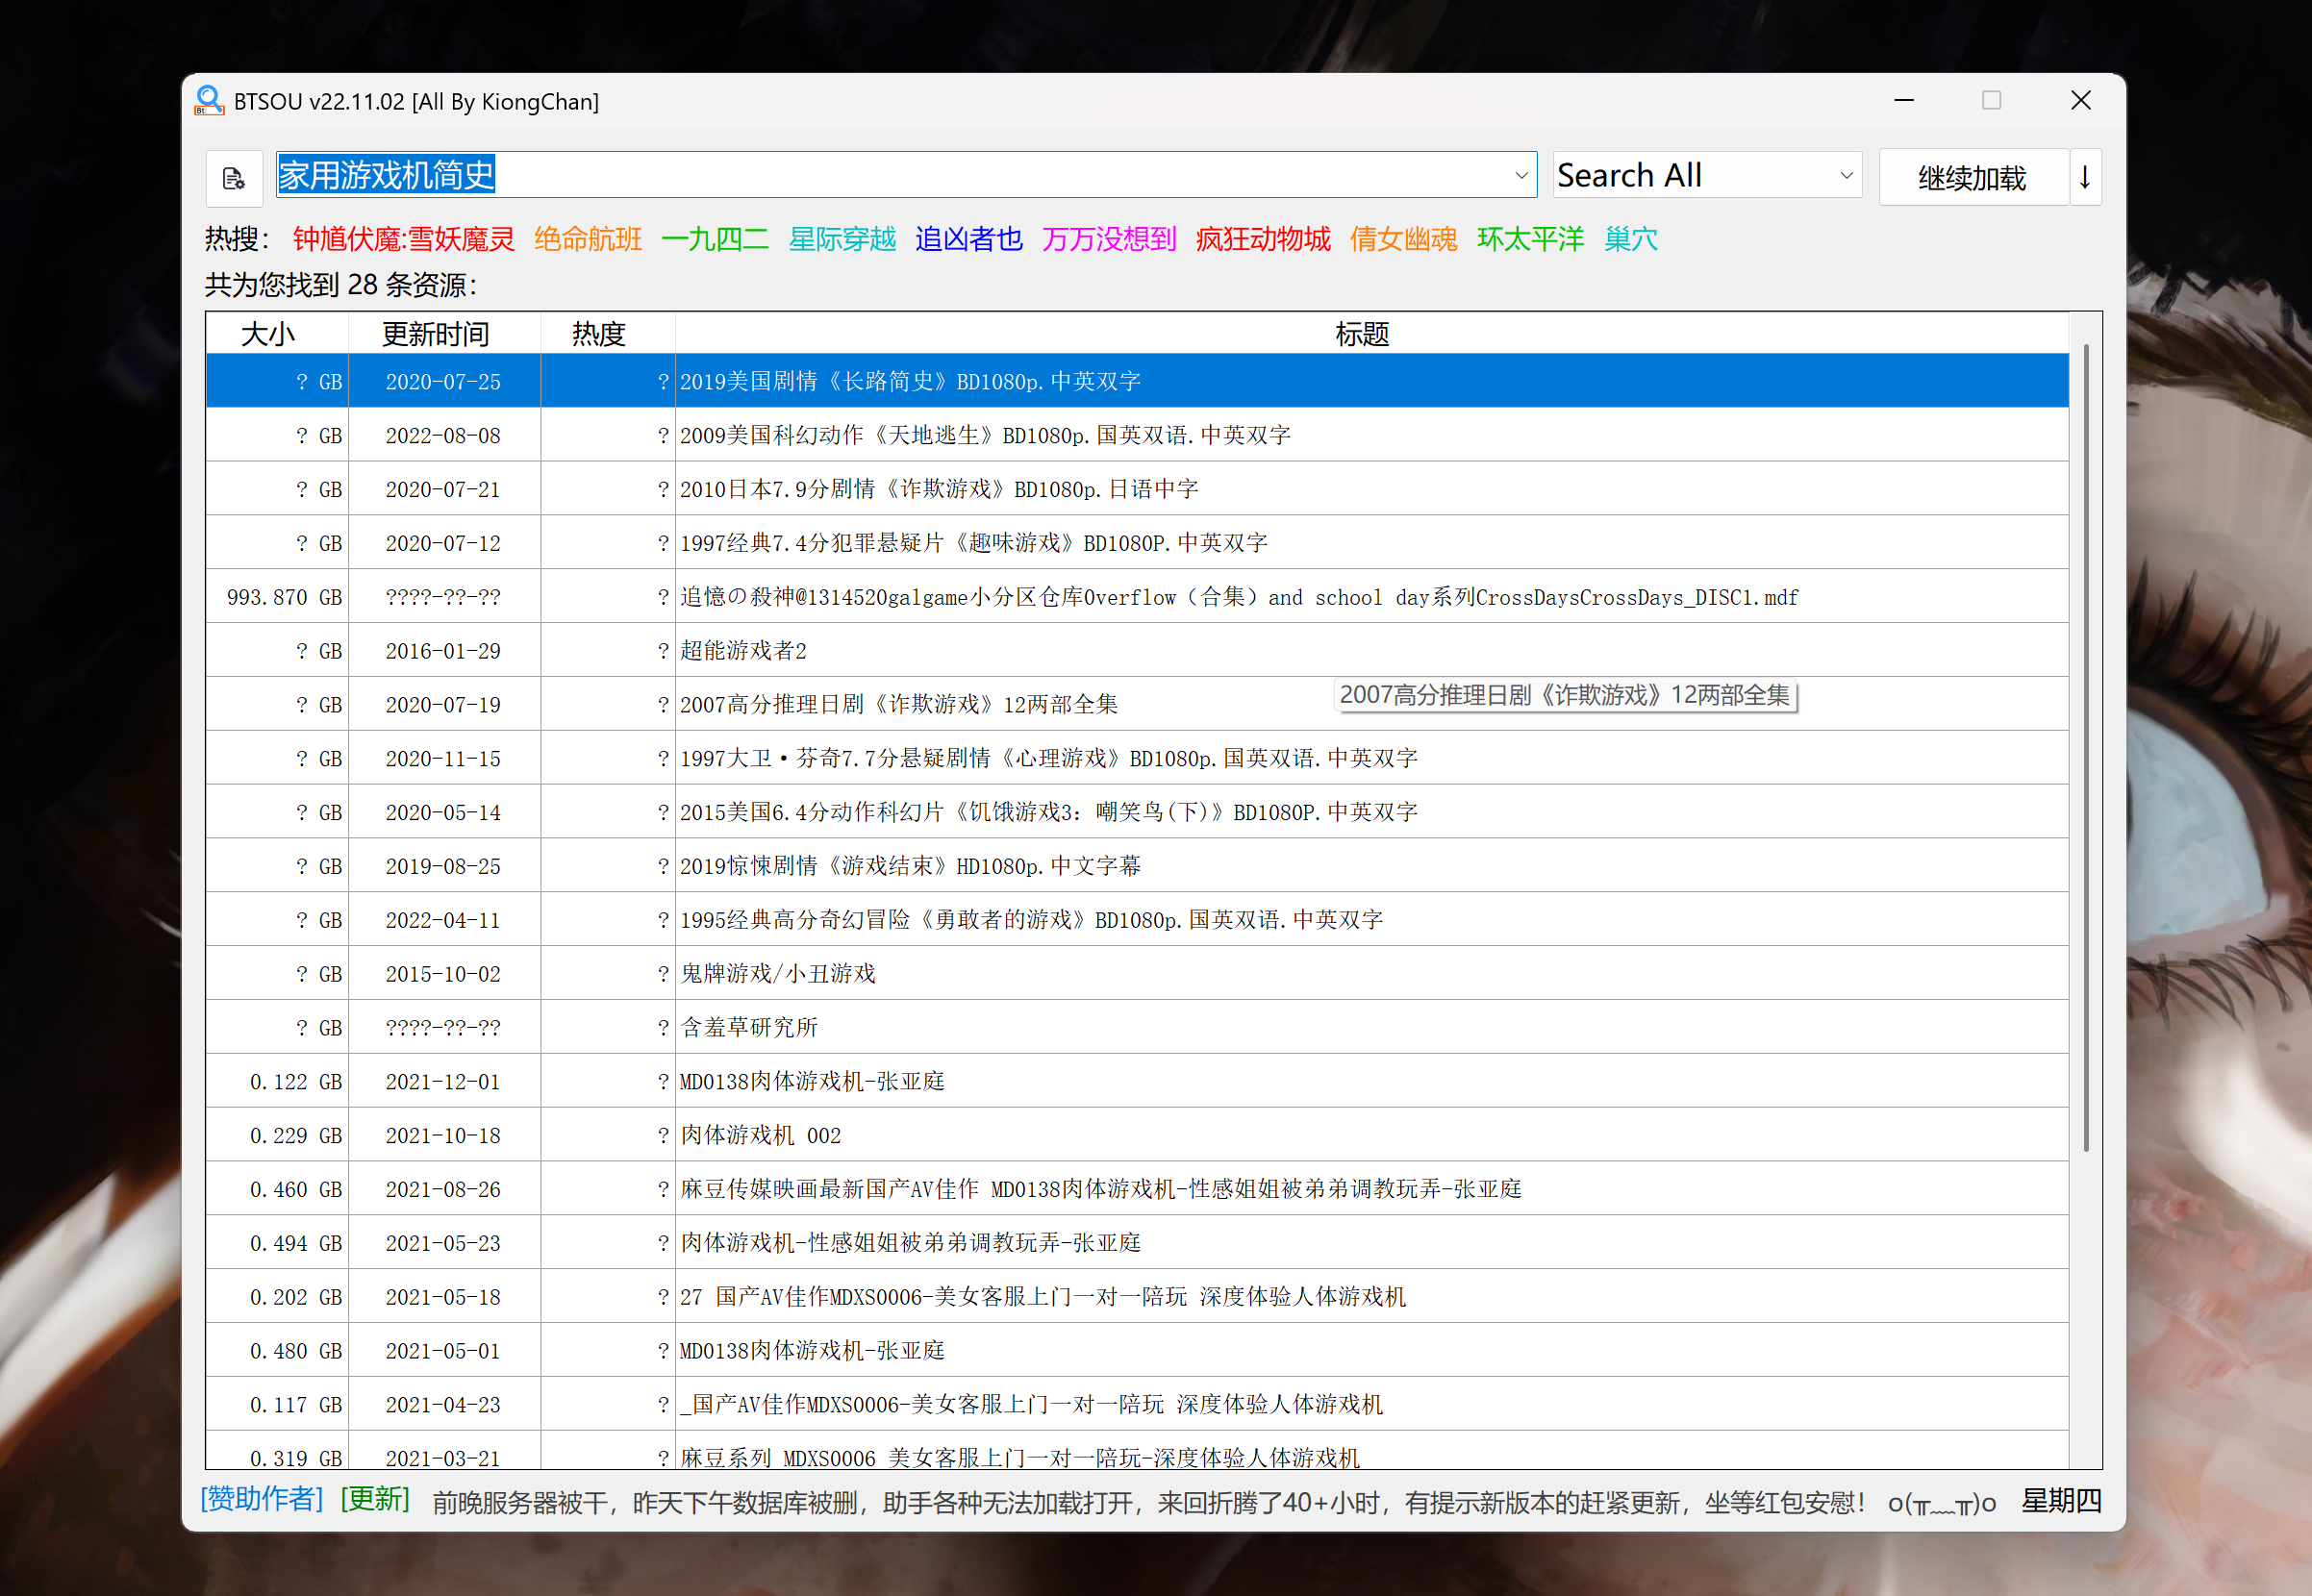The width and height of the screenshot is (2312, 1596).
Task: Click date cell 2015-10-02
Action: coord(444,975)
